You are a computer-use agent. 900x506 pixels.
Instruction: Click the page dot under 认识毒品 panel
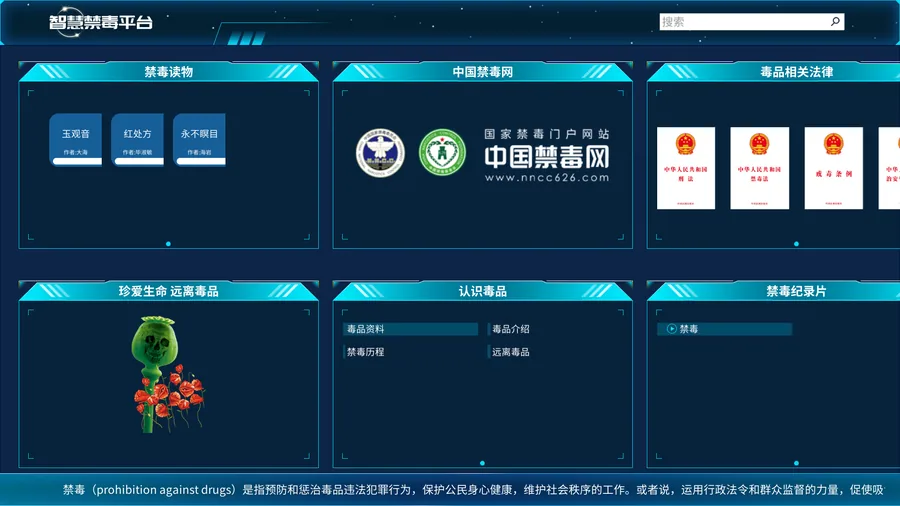(482, 463)
